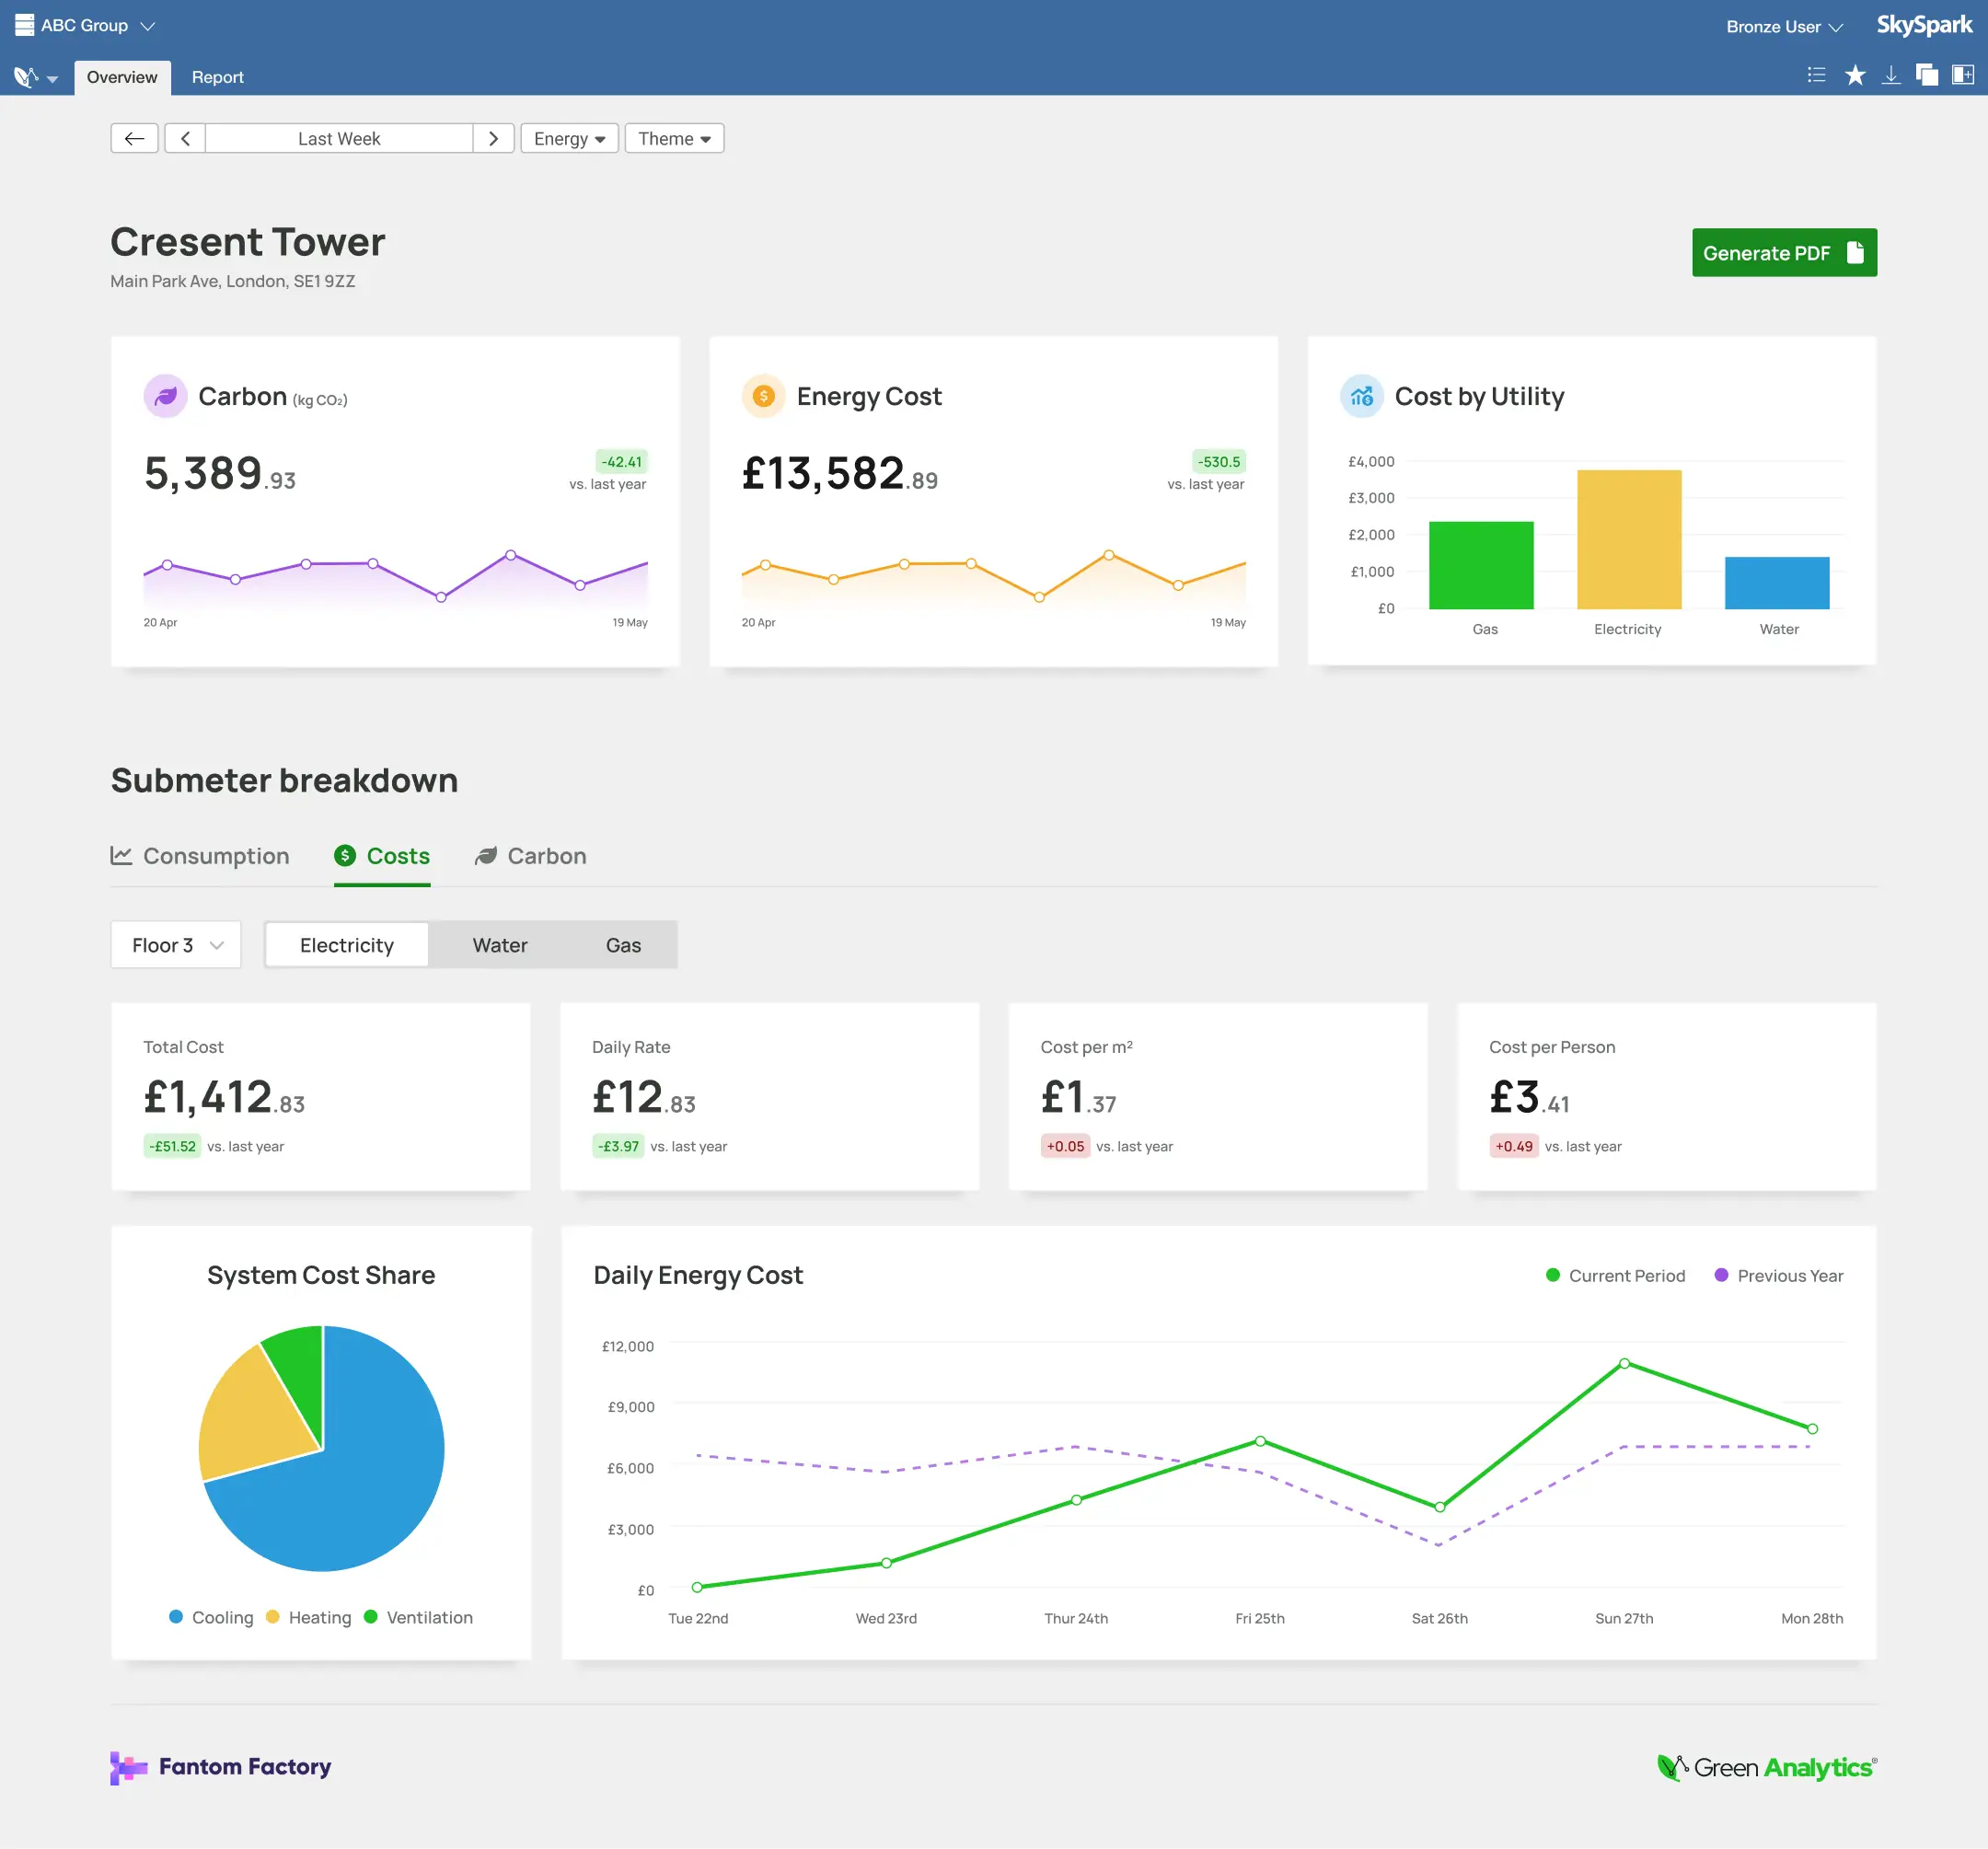Click the Green Analytics leaf app icon
This screenshot has height=1849, width=1988.
pos(24,76)
